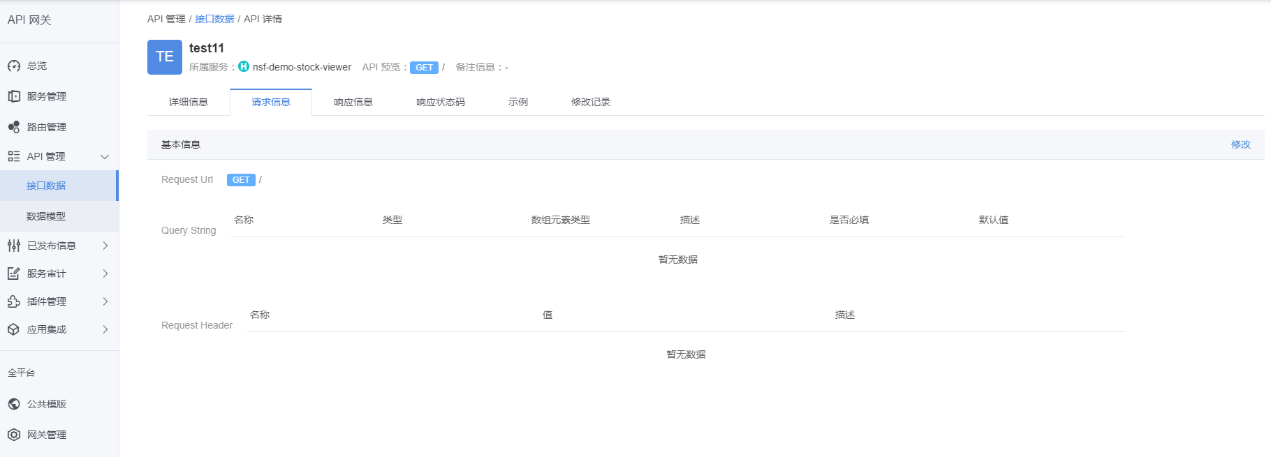
Task: Collapse the API 管理 menu chevron
Action: 105,157
